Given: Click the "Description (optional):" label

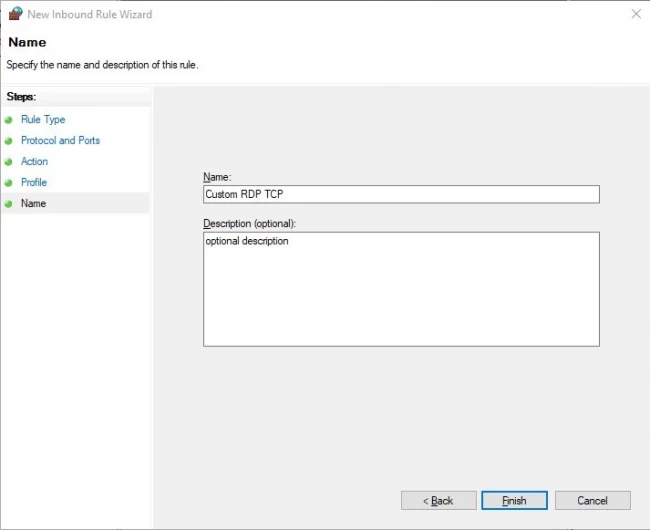Looking at the screenshot, I should click(249, 223).
